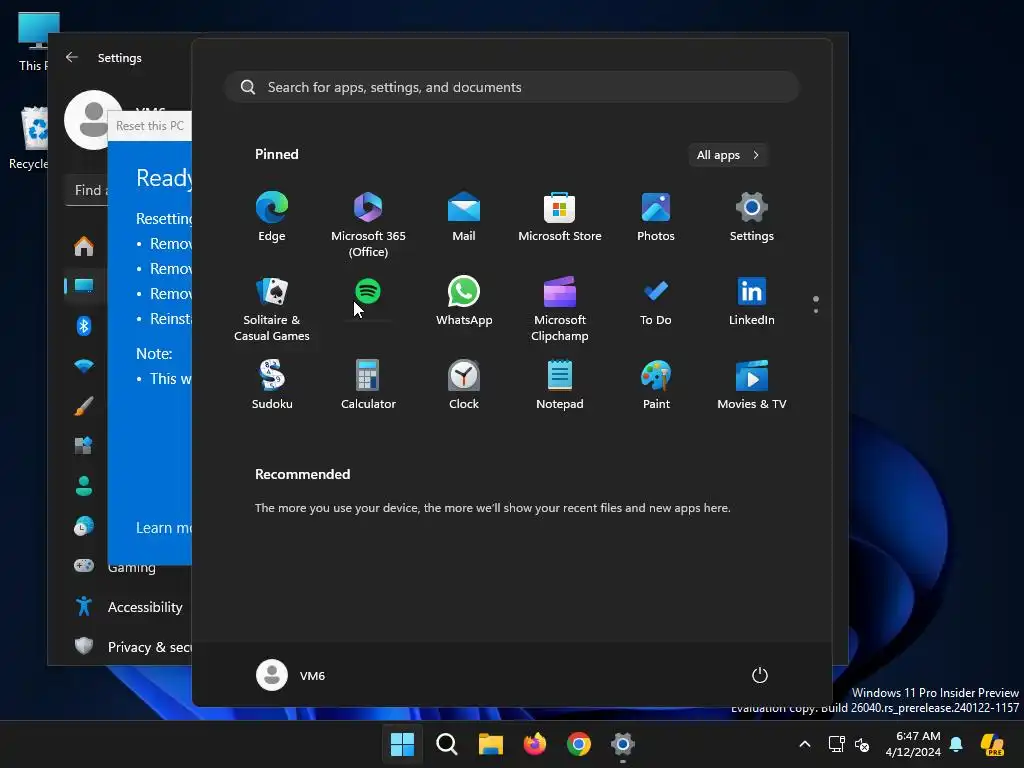Expand the All apps list
Screen dimensions: 1024x768
click(x=728, y=155)
